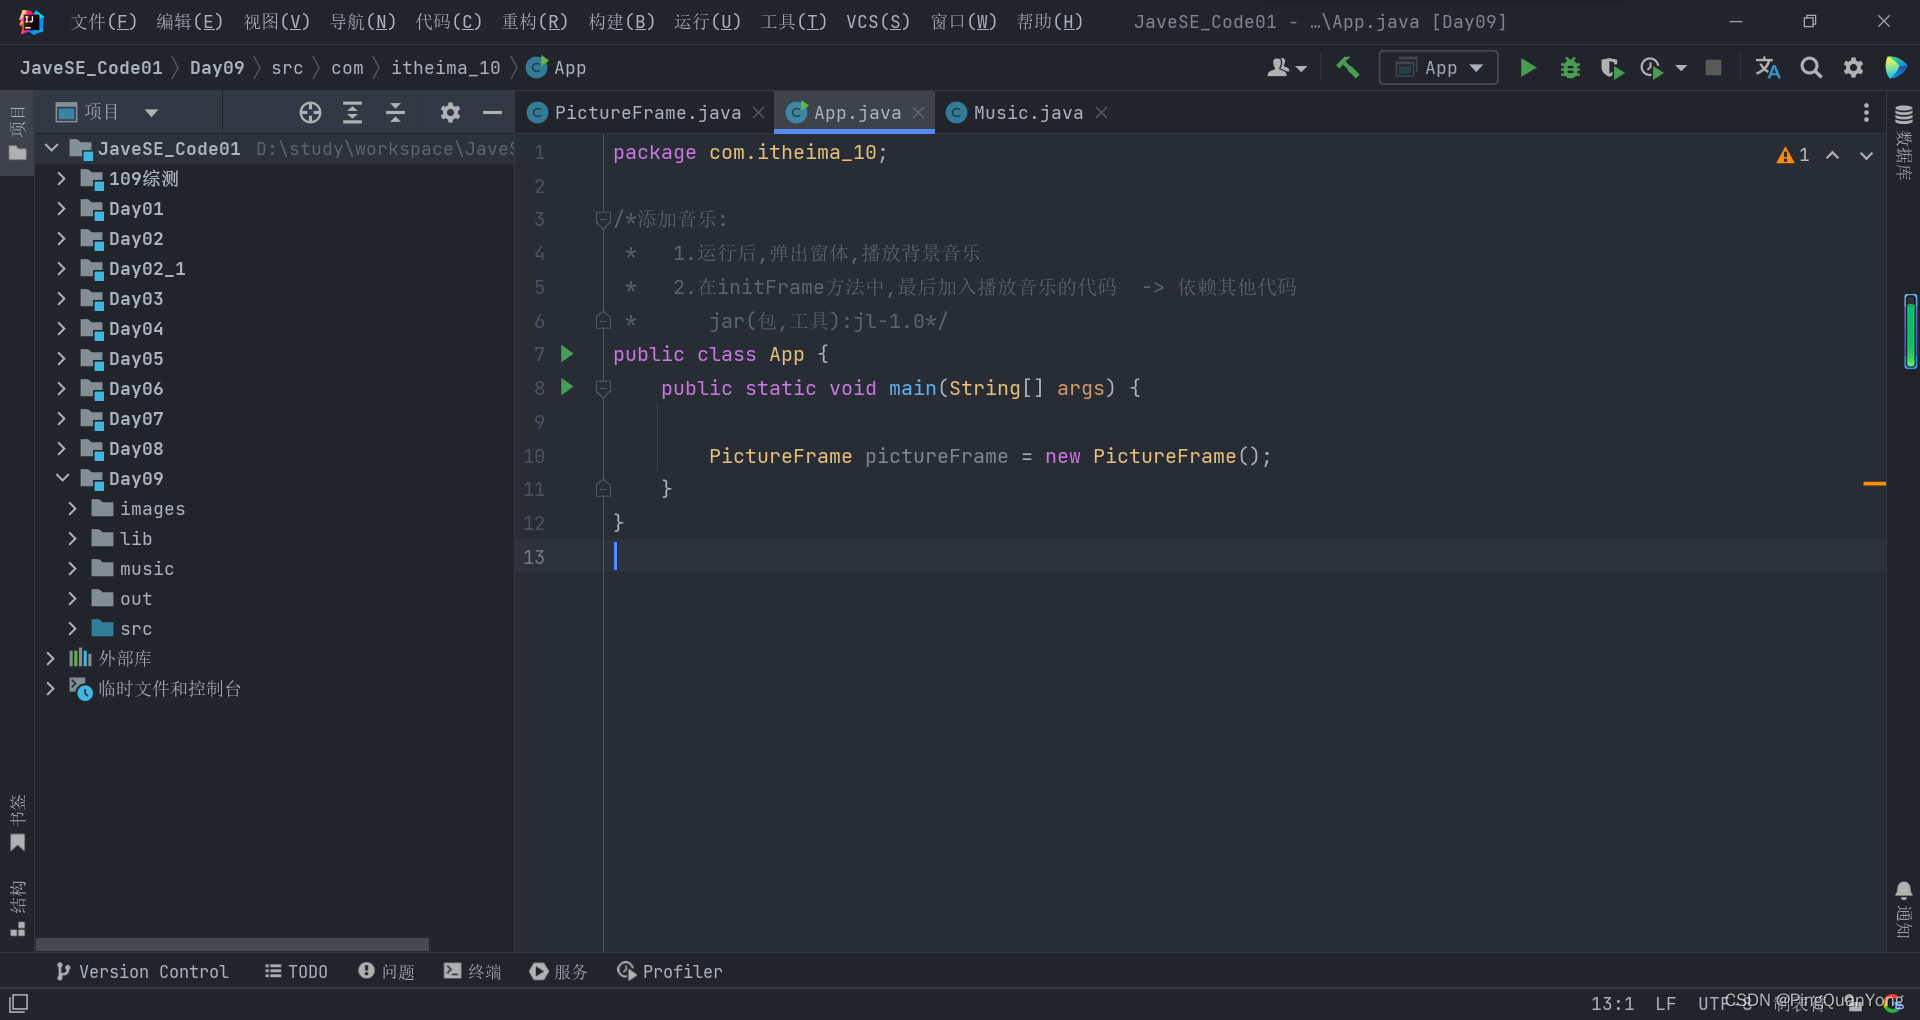Close the App.java tab
The image size is (1920, 1020).
coord(918,112)
